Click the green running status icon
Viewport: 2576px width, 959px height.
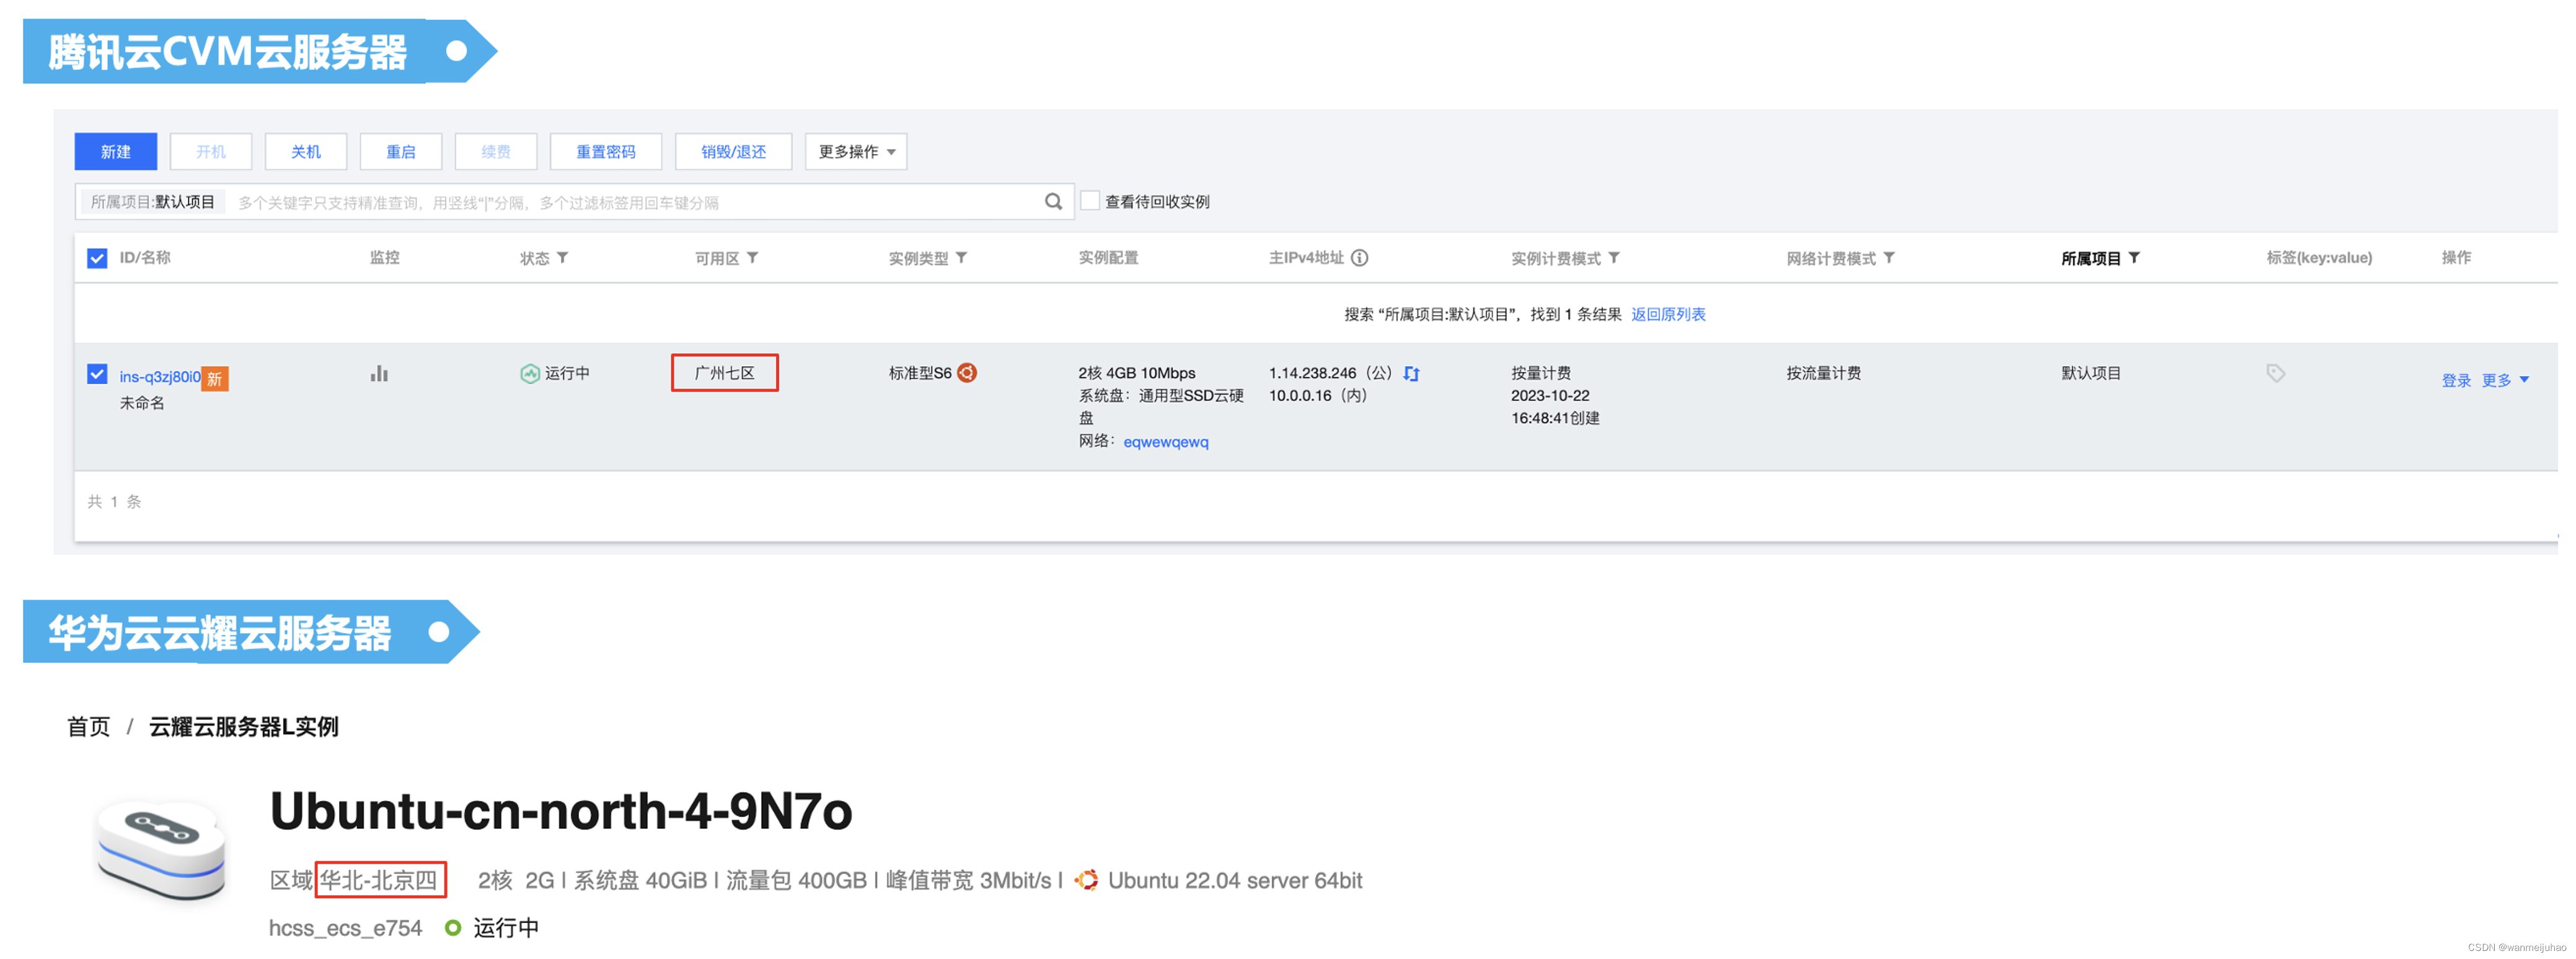click(x=530, y=374)
